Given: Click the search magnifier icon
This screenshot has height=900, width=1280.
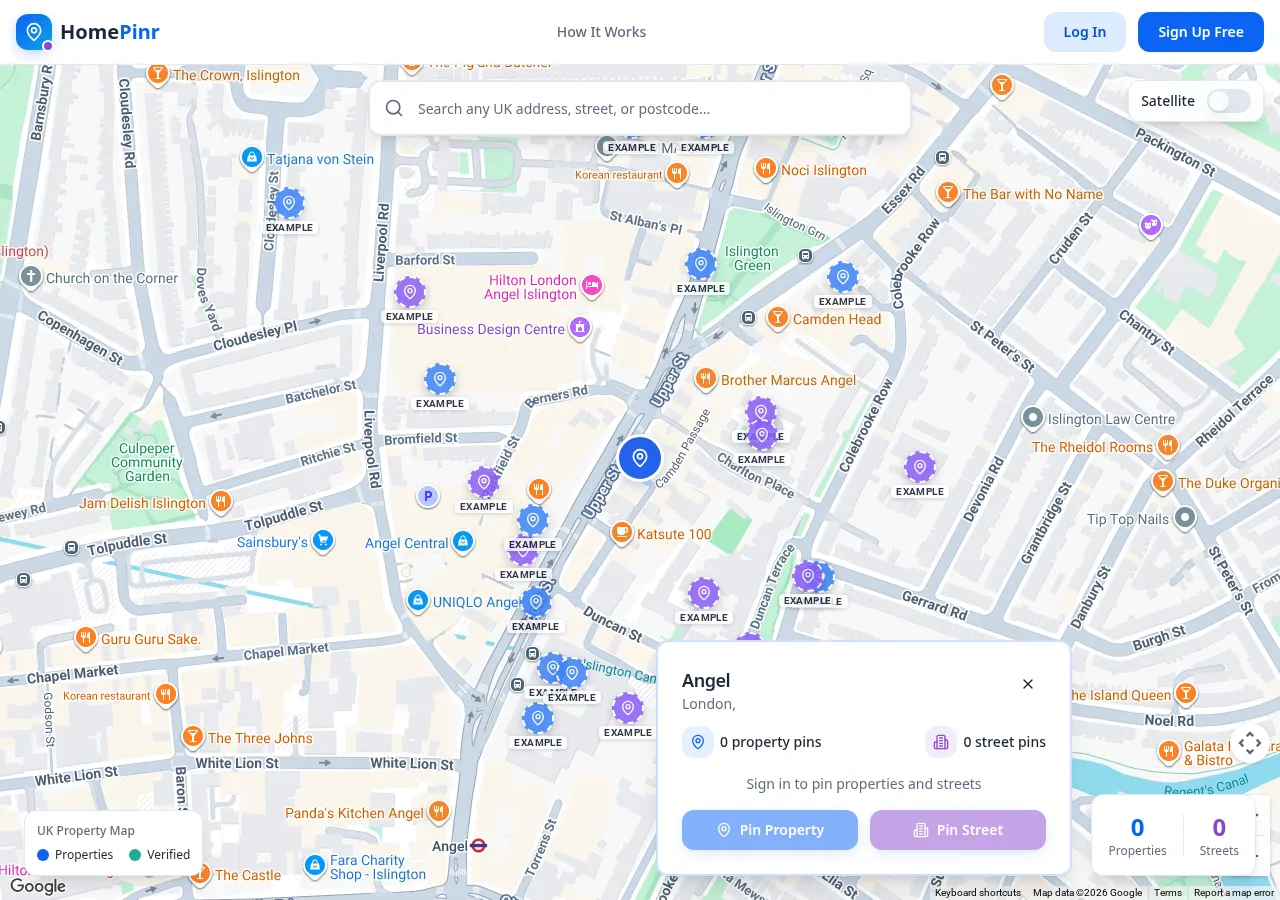Looking at the screenshot, I should [394, 108].
